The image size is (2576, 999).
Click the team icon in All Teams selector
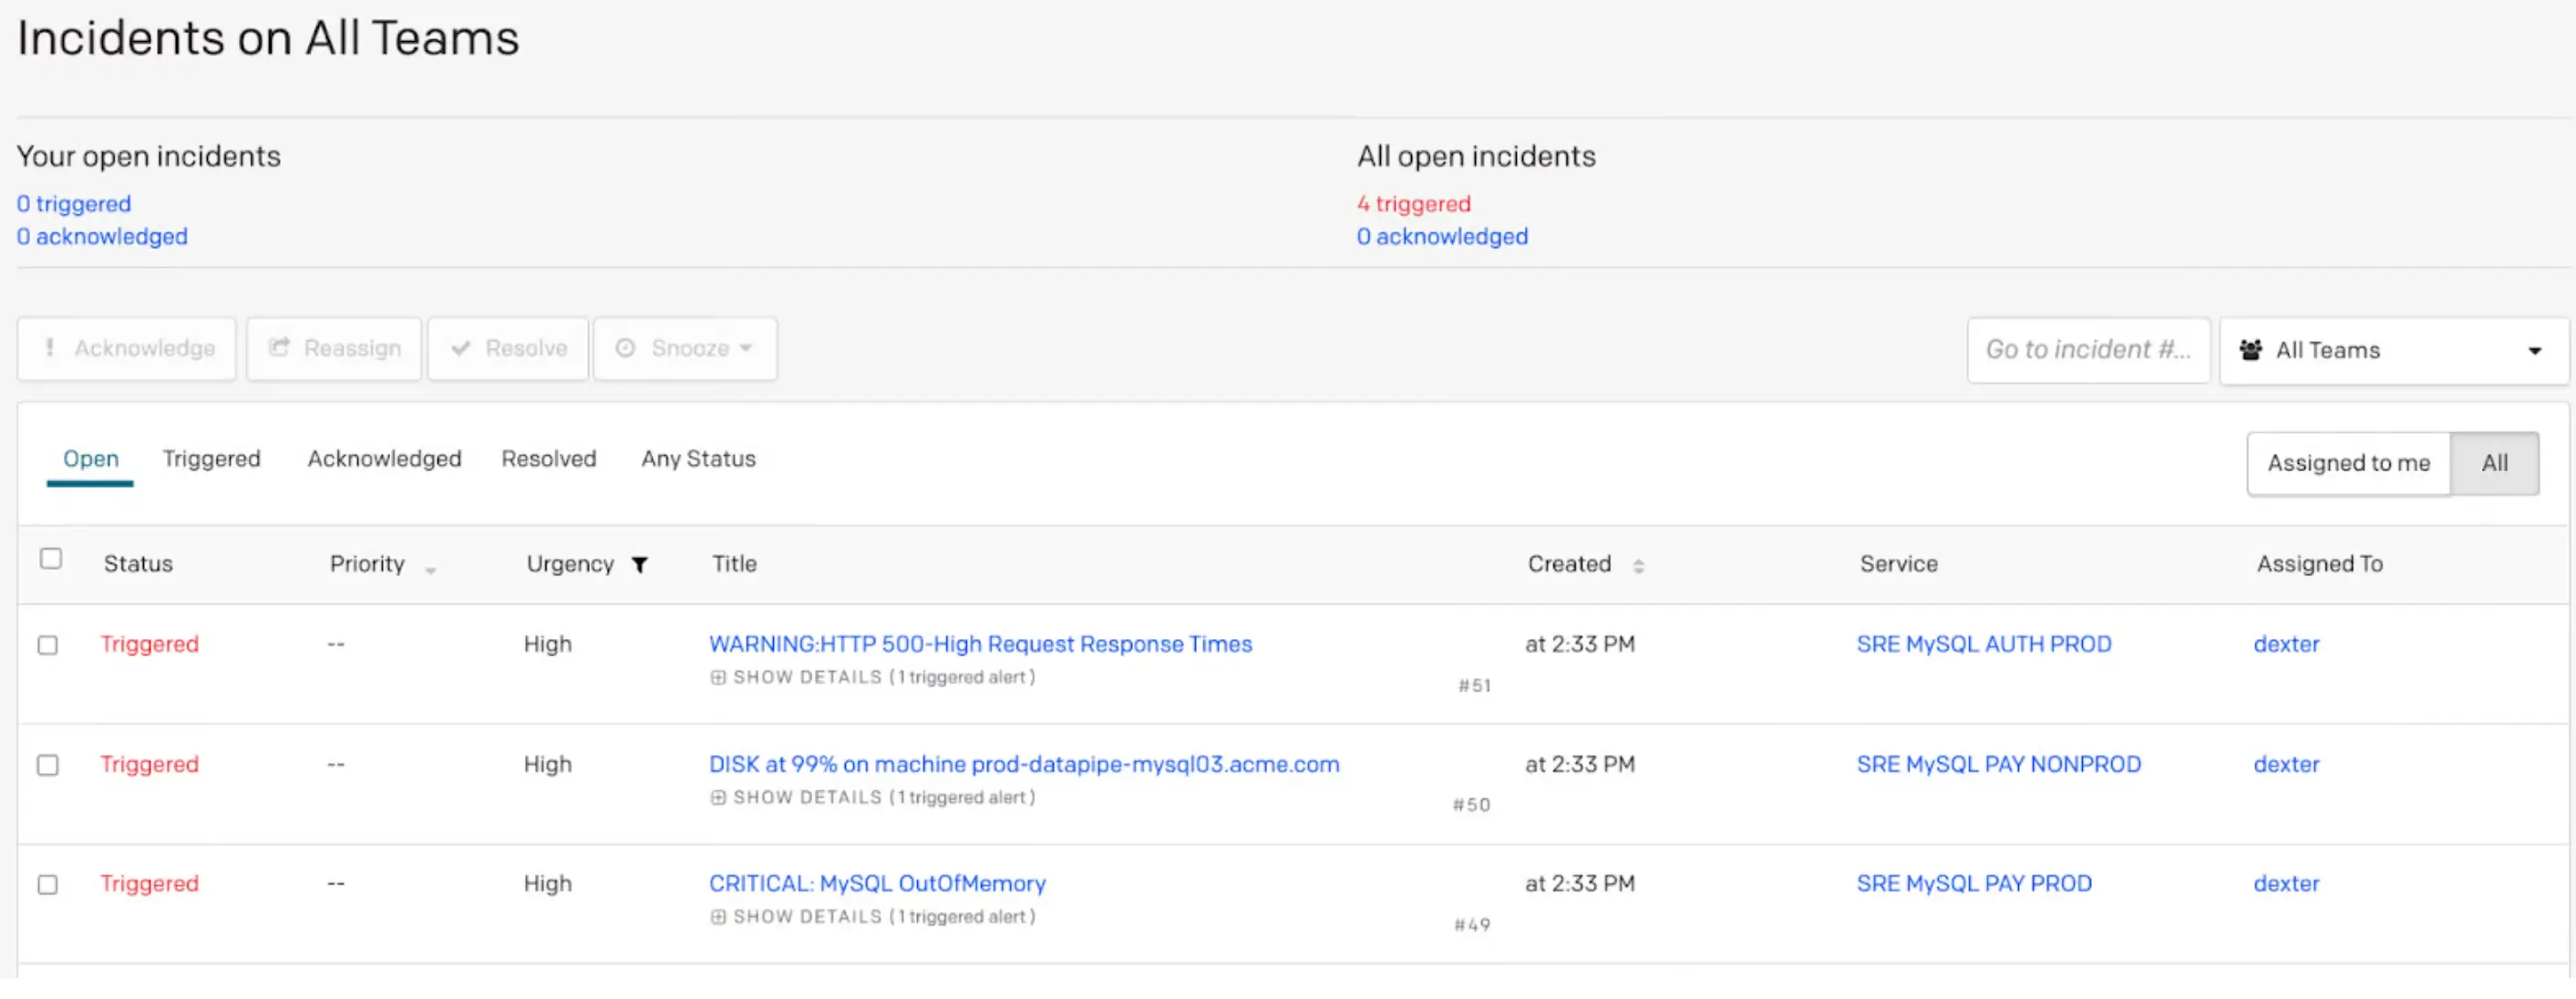[x=2250, y=350]
